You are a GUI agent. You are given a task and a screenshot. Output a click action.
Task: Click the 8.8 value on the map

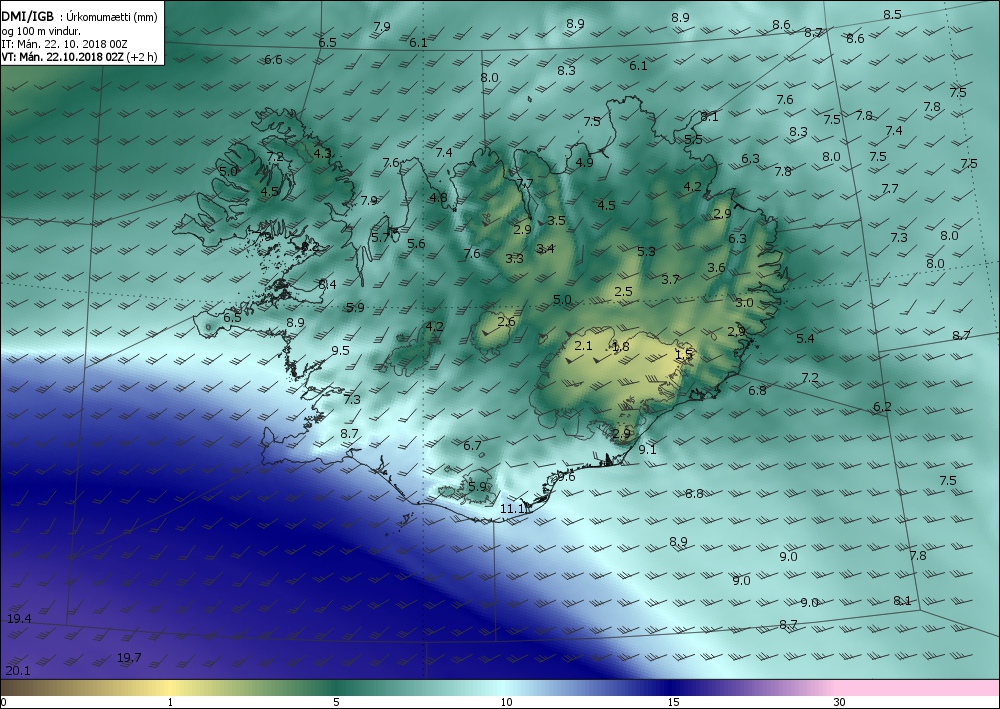tap(695, 493)
